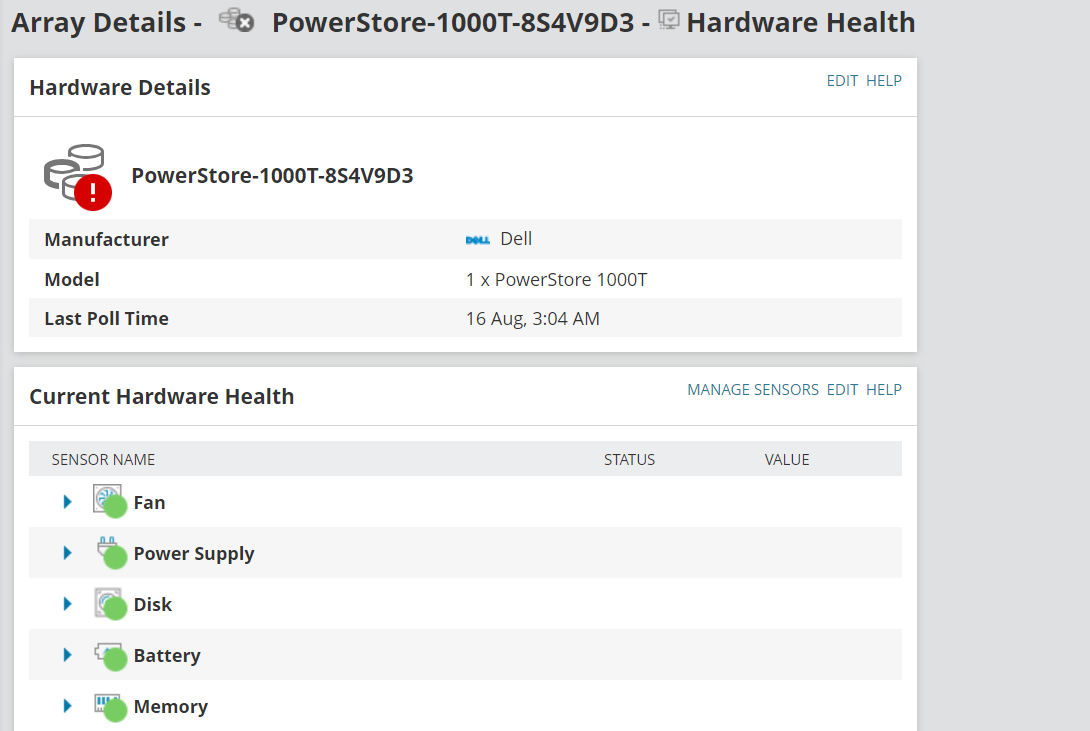Click the Memory sensor icon
This screenshot has height=731, width=1090.
pos(111,706)
